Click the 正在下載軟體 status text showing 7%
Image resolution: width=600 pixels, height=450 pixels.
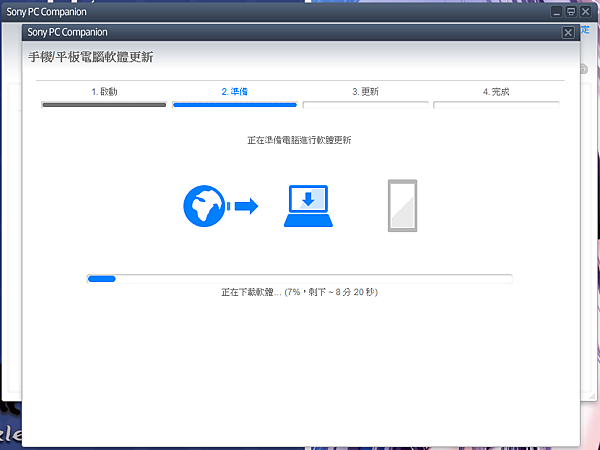pos(300,292)
